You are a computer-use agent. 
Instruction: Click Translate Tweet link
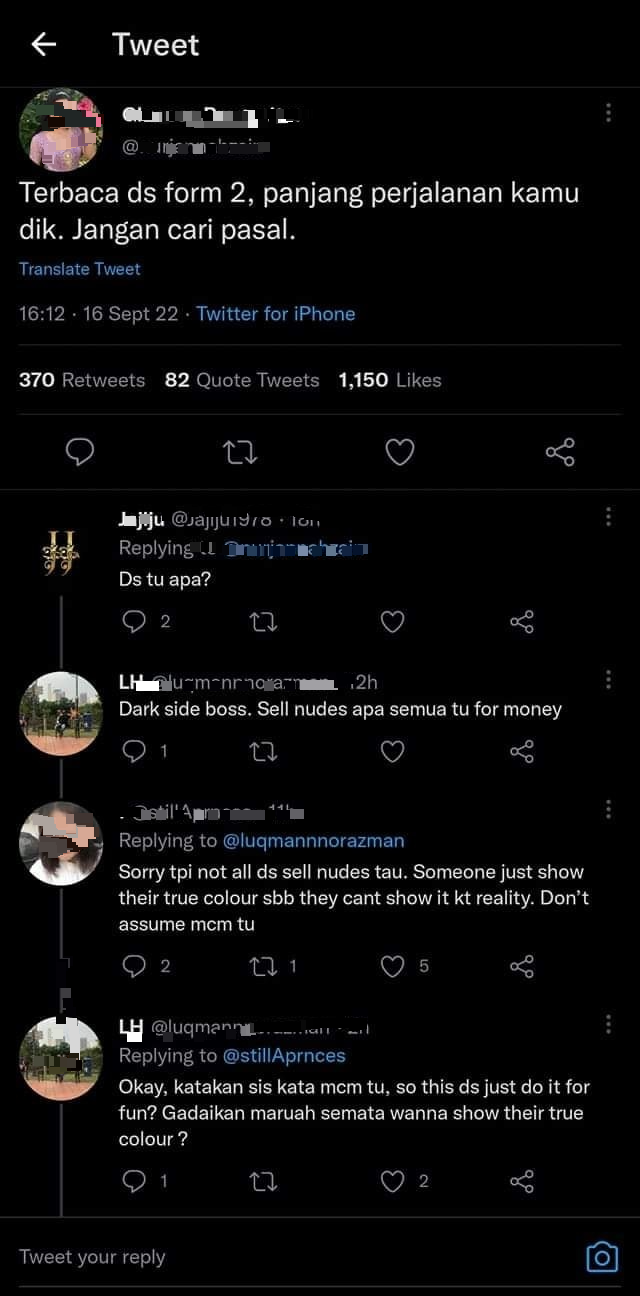[80, 269]
